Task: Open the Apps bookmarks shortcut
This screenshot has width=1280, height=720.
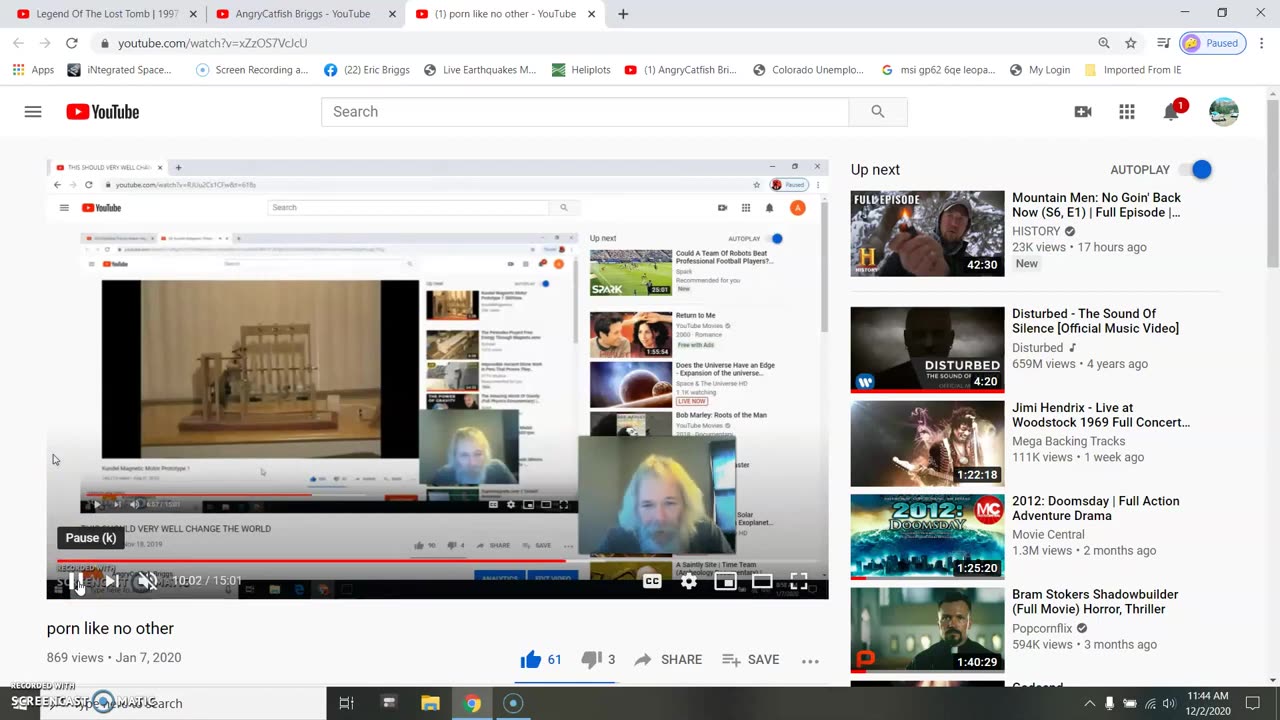Action: pyautogui.click(x=33, y=70)
